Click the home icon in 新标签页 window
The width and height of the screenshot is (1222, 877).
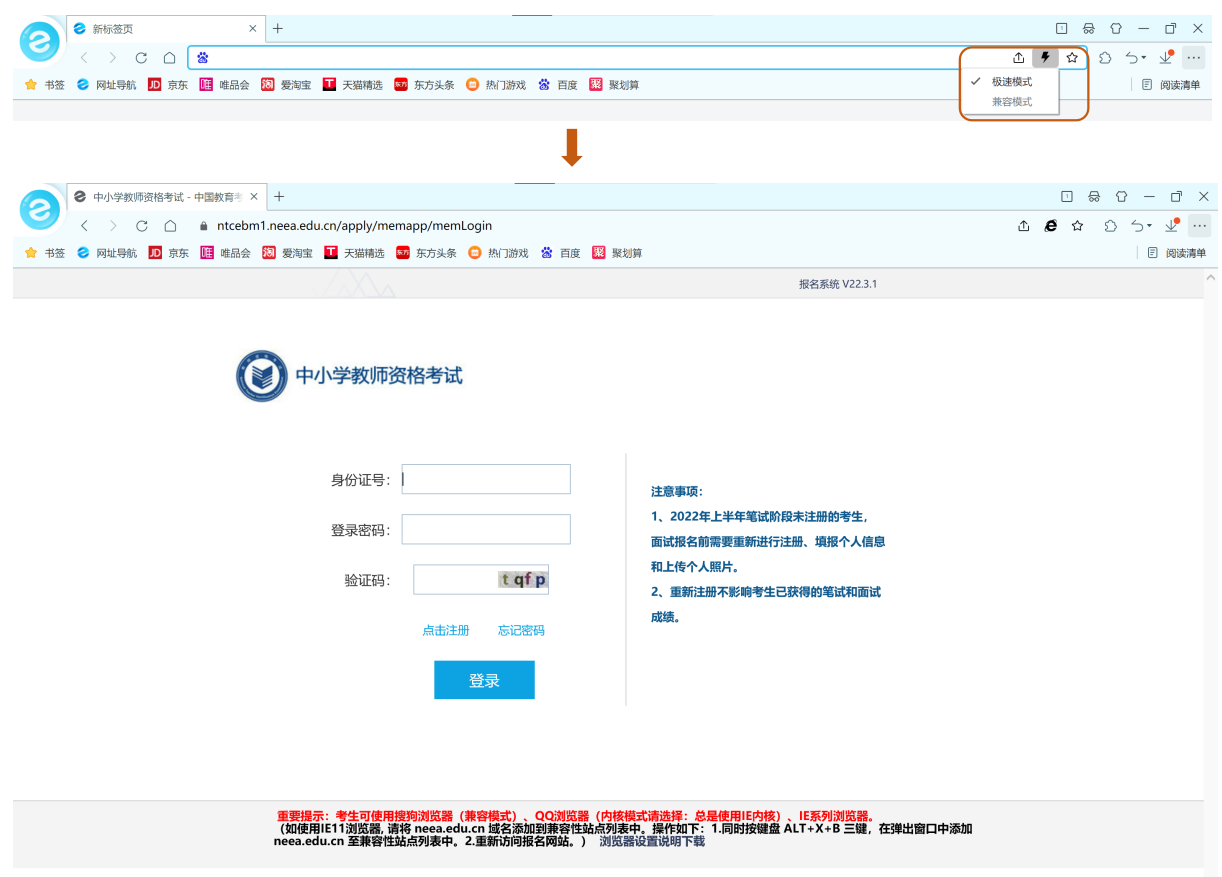tap(170, 58)
